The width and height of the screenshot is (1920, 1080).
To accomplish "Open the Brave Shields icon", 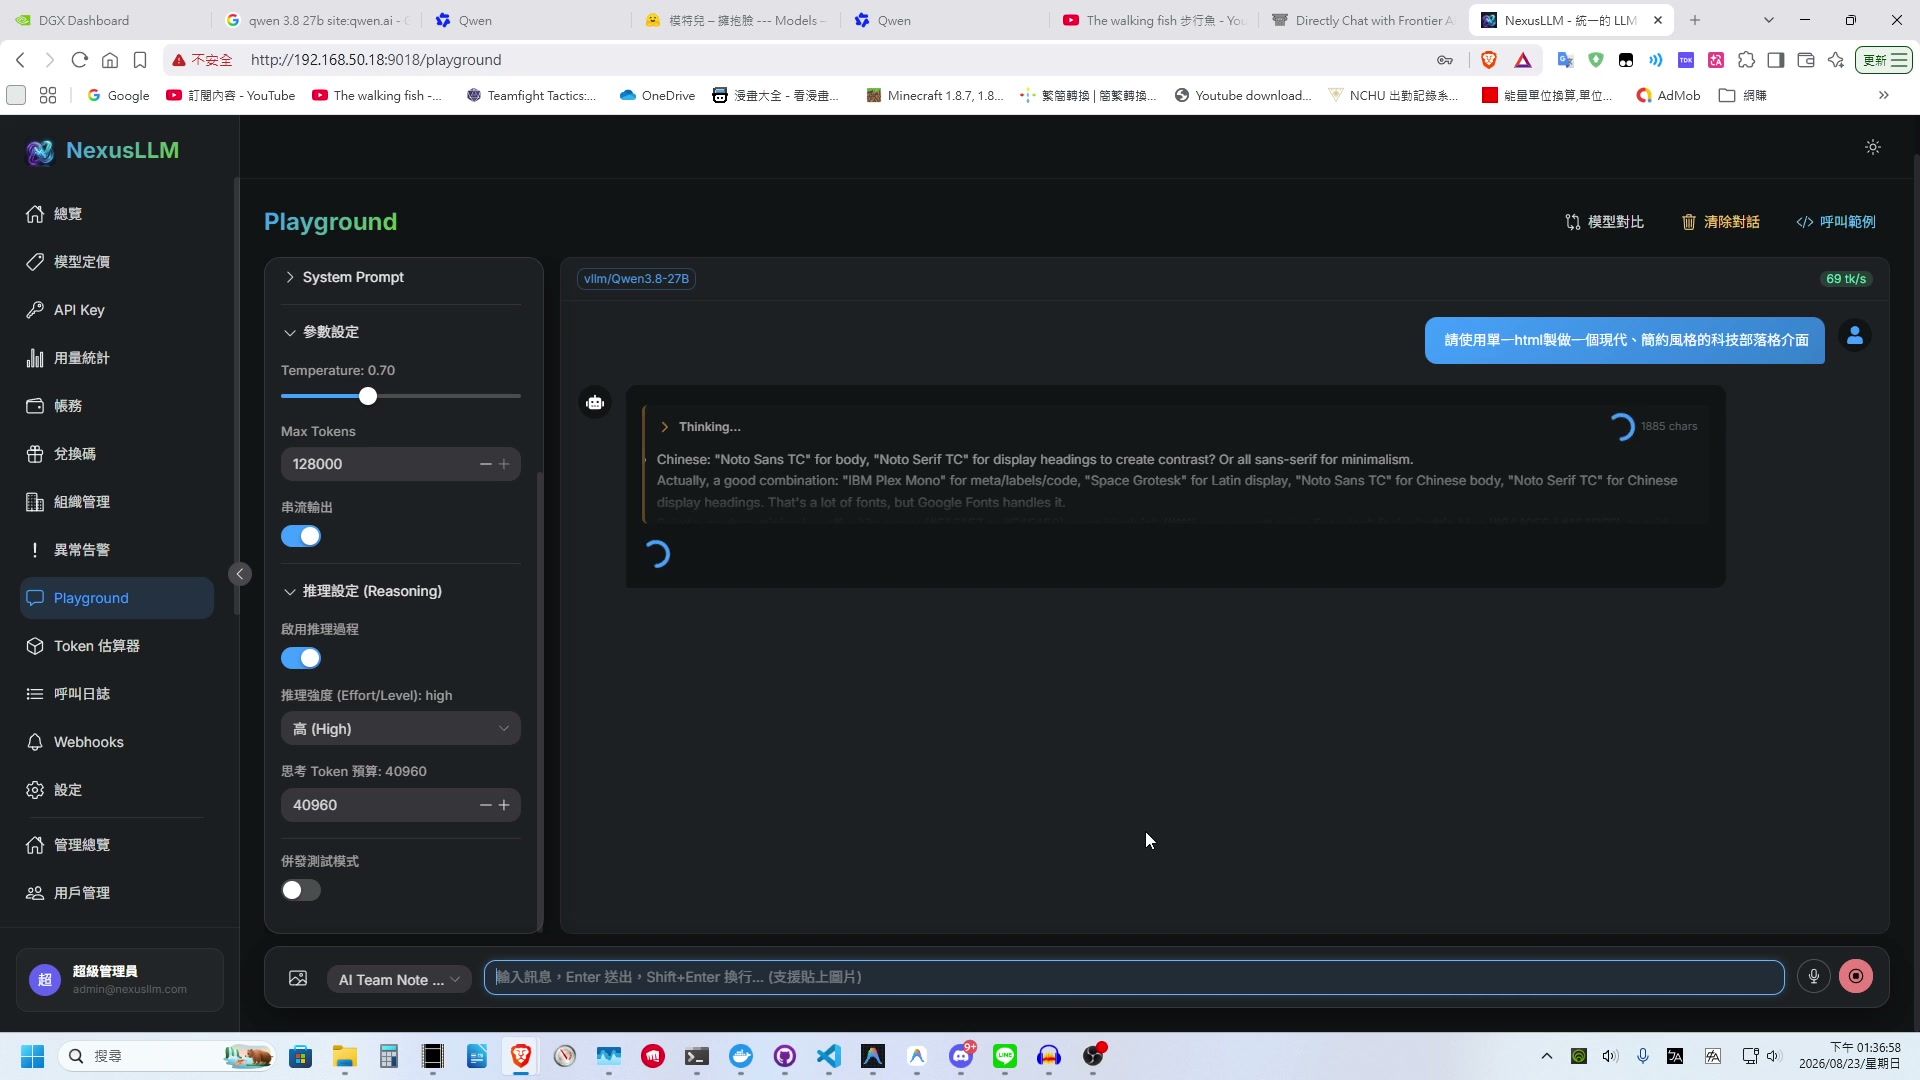I will (1489, 60).
